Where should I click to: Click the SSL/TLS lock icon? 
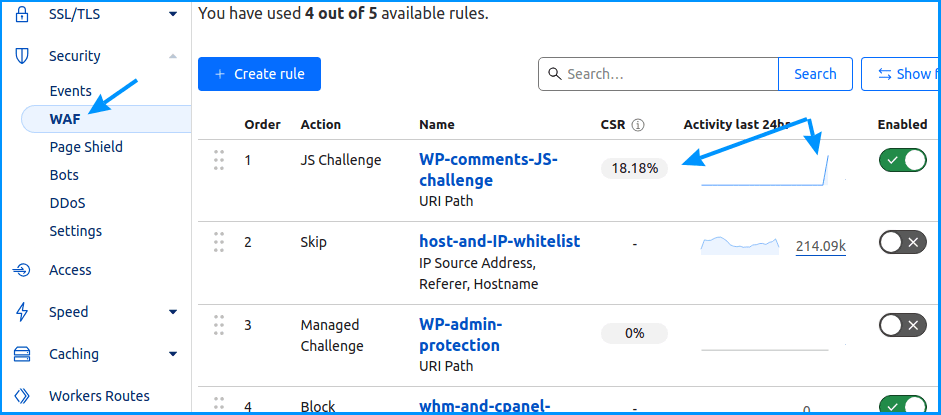pyautogui.click(x=22, y=14)
